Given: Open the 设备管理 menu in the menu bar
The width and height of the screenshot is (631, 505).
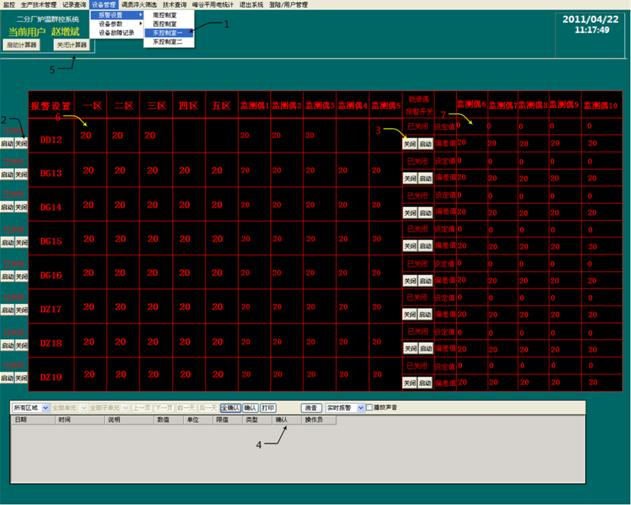Looking at the screenshot, I should [x=103, y=5].
